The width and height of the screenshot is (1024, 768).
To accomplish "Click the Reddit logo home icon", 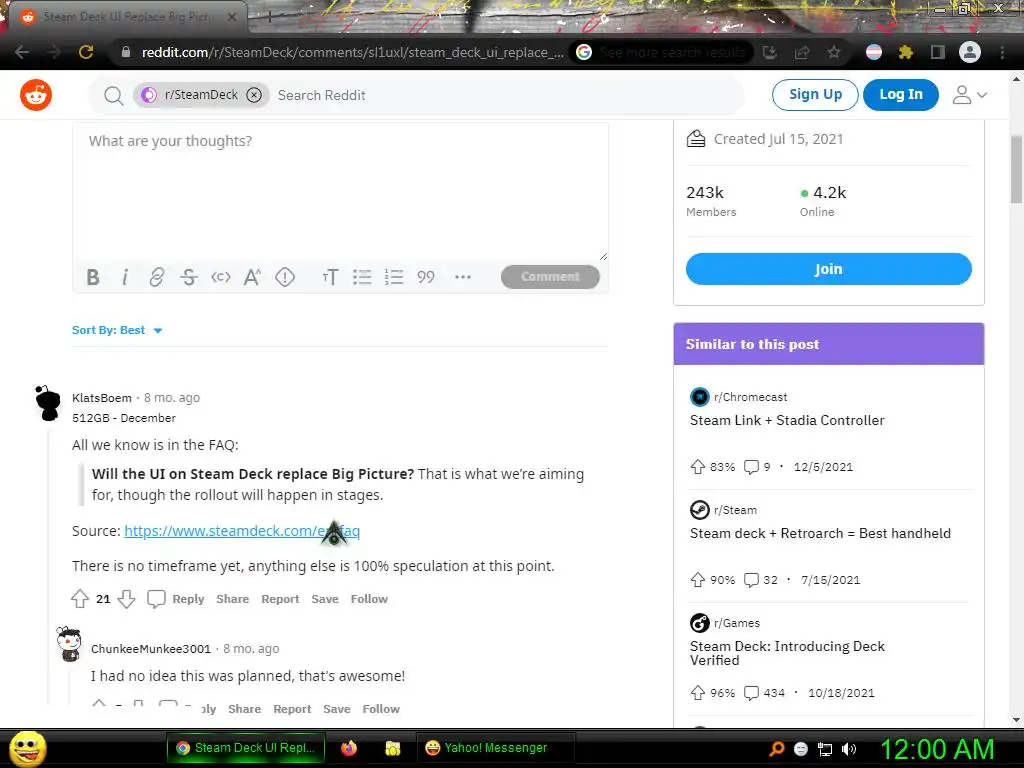I will pyautogui.click(x=36, y=95).
